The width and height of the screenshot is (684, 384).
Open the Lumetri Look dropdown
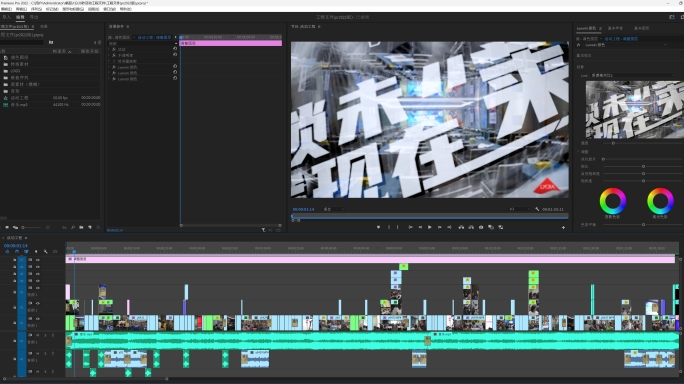click(633, 75)
